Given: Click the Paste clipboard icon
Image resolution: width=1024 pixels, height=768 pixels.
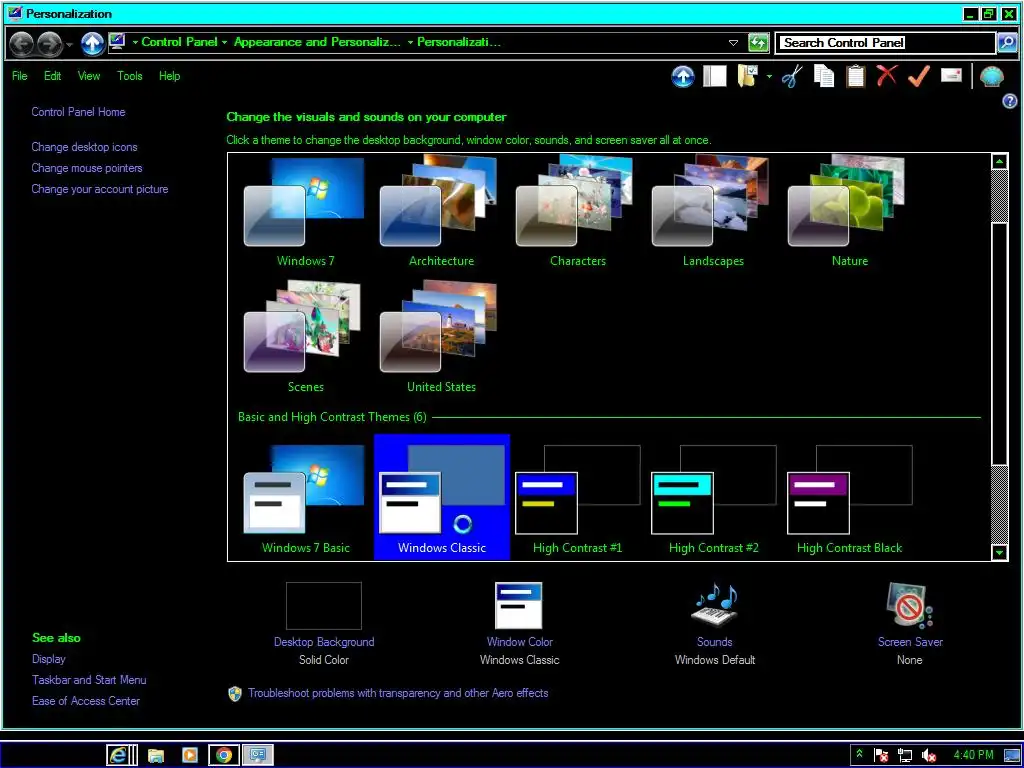Looking at the screenshot, I should pos(856,76).
